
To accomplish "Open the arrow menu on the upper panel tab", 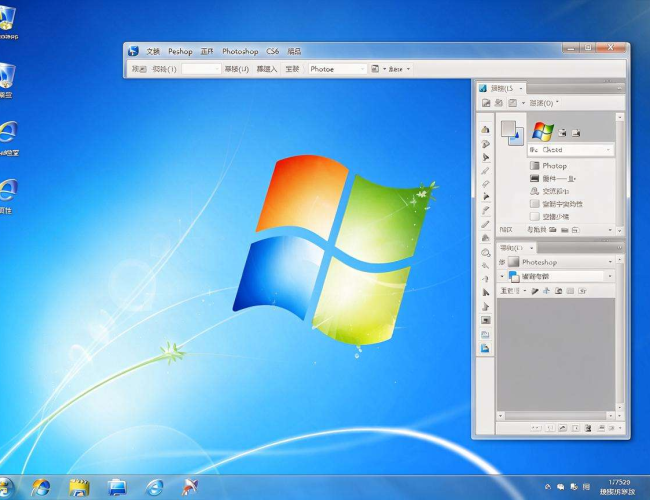I will click(x=521, y=89).
